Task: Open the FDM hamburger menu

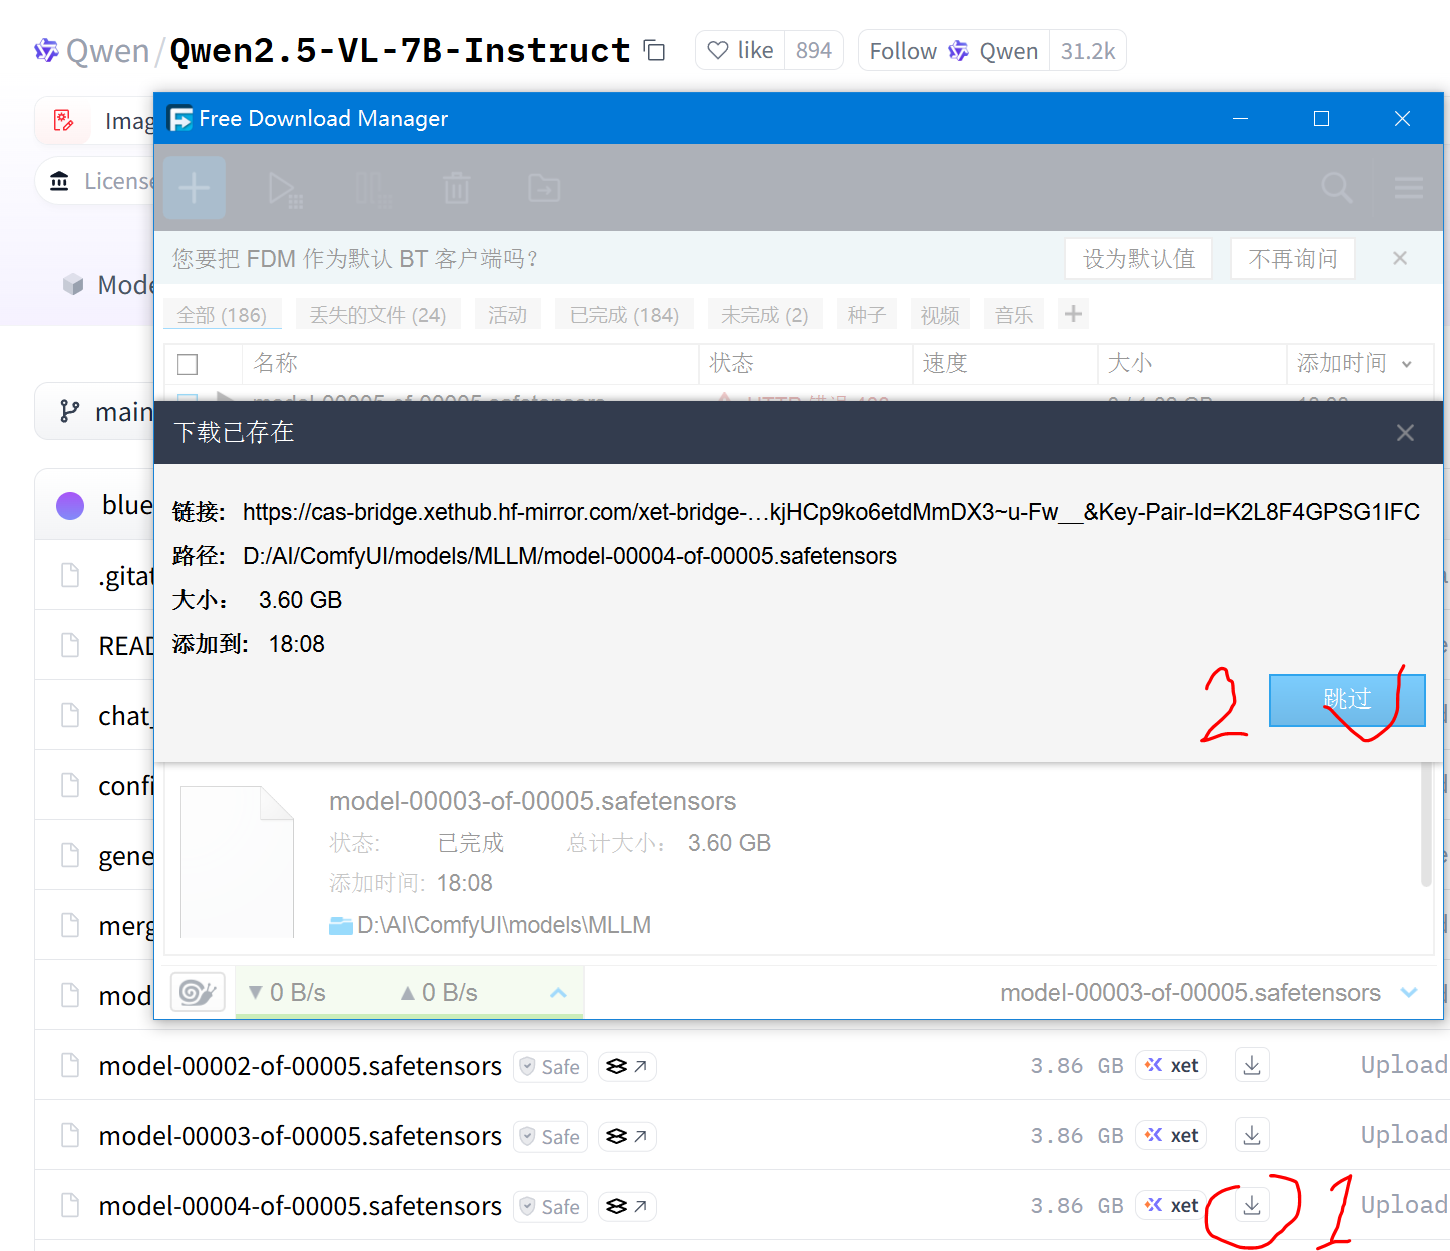Action: (1408, 188)
